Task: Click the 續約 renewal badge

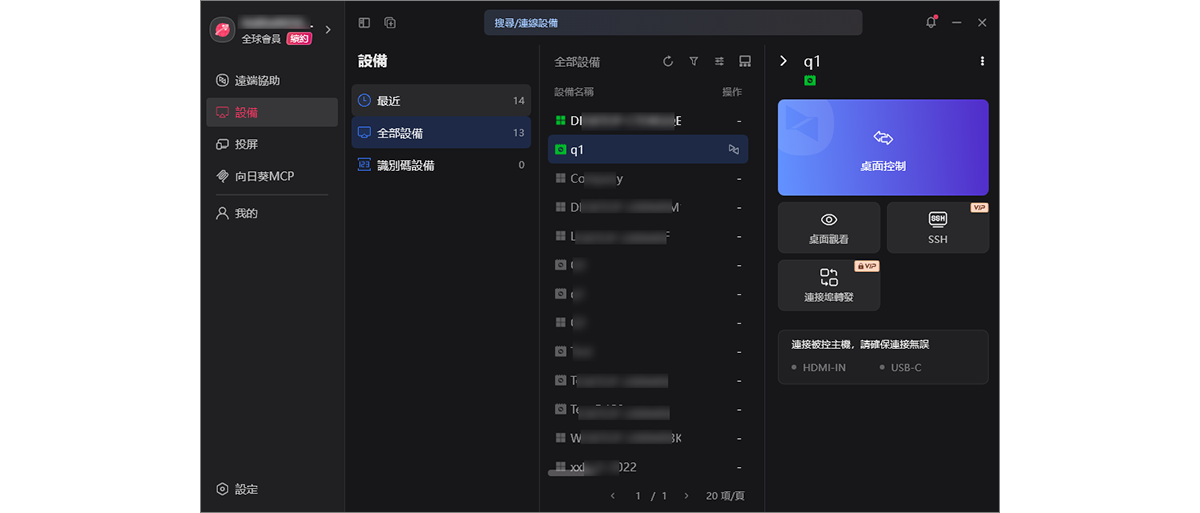Action: (298, 39)
